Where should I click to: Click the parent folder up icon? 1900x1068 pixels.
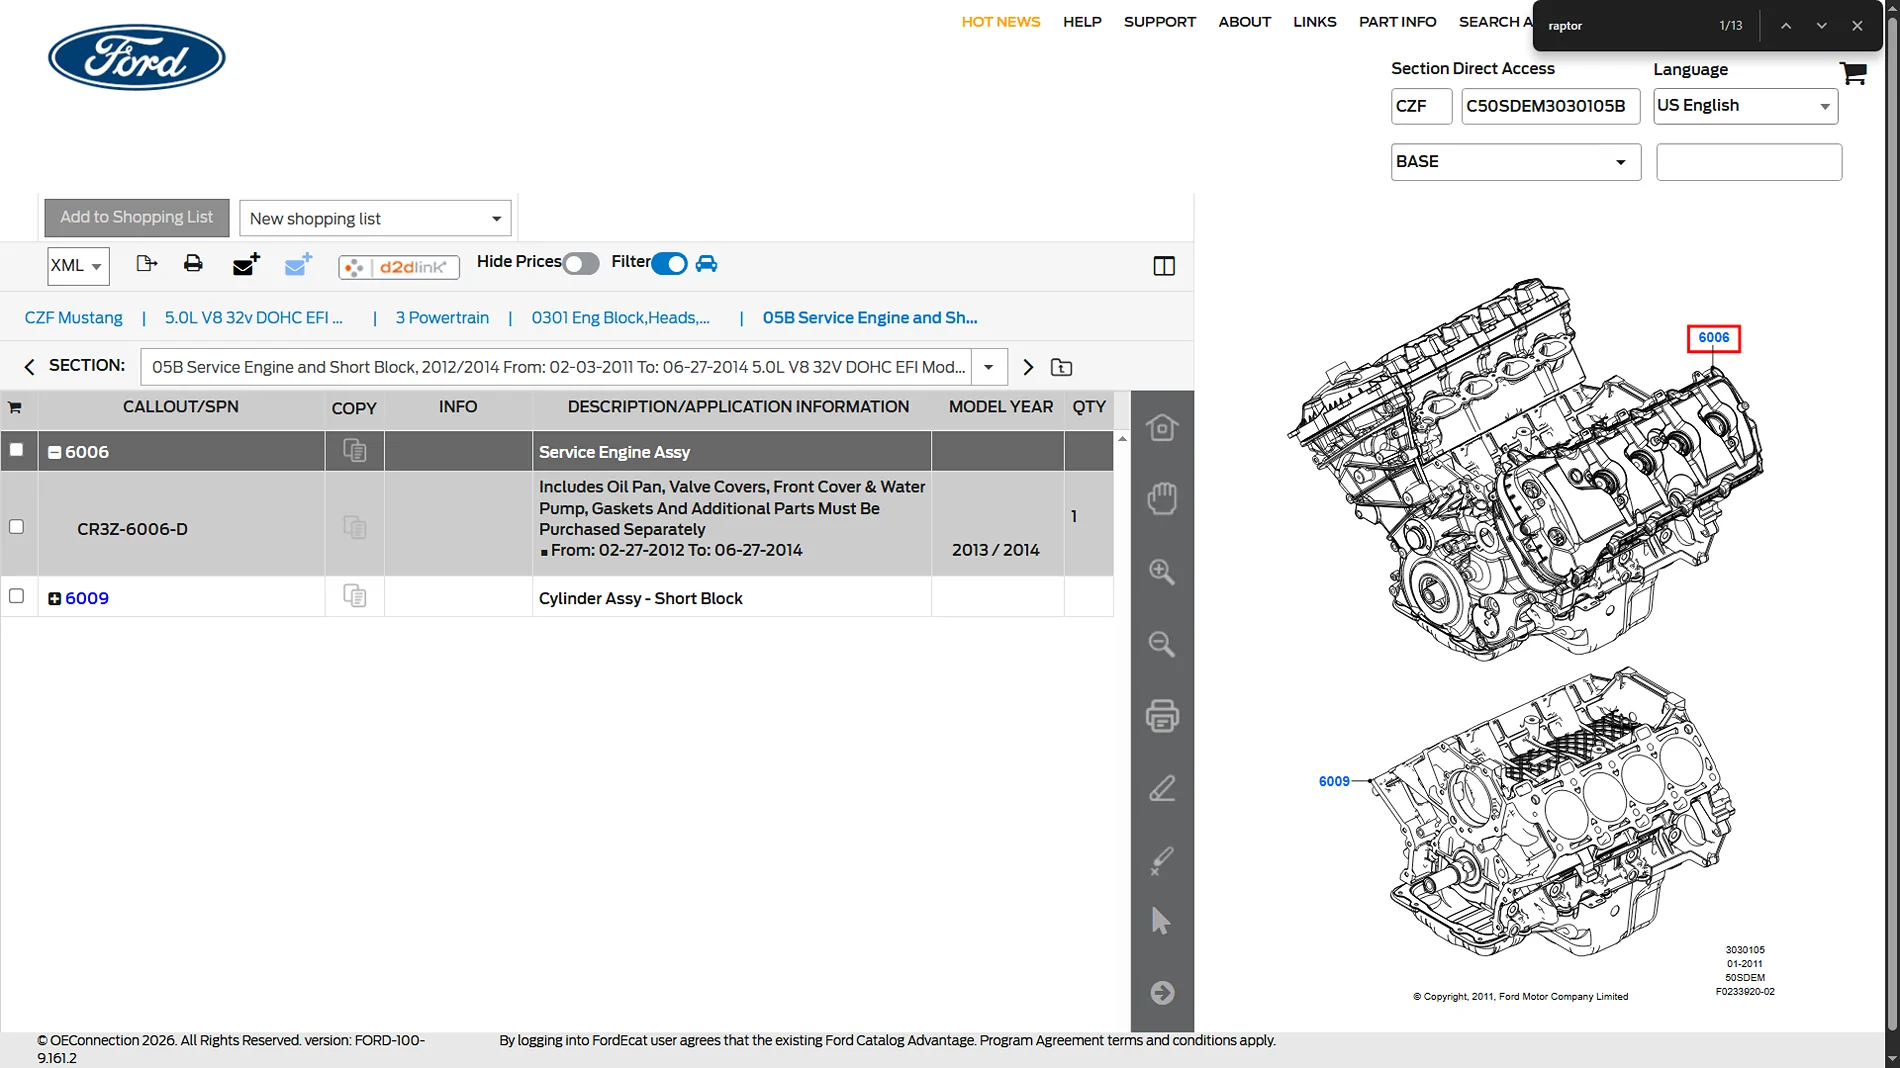[x=1062, y=368]
